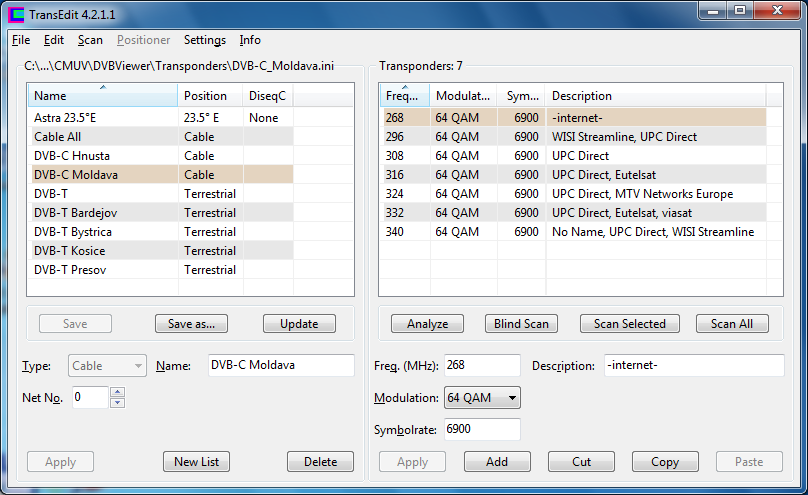Click the Name field containing DVB-C Moldava
Screen dimensions: 808x495
[281, 365]
